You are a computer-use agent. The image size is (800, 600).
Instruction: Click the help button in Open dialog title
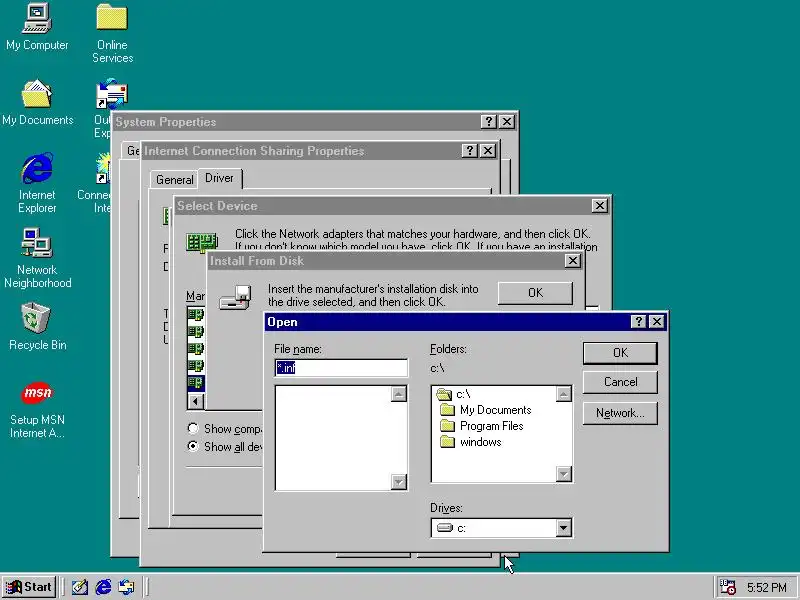click(x=638, y=321)
